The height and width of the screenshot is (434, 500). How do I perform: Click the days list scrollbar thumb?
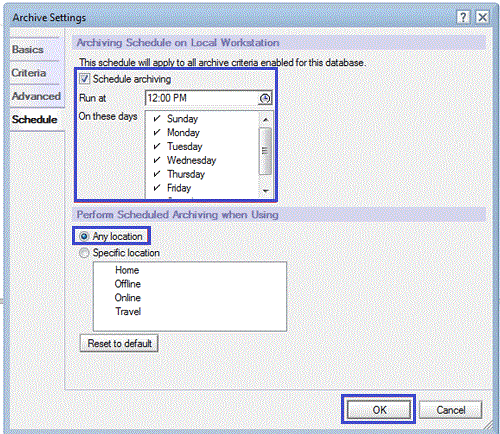[x=265, y=151]
